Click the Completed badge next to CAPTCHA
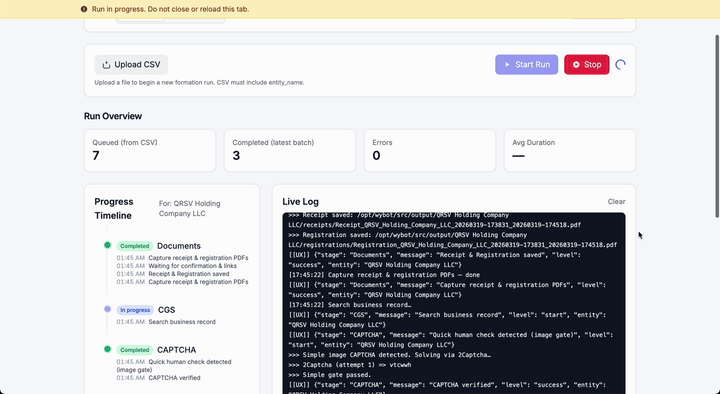Viewport: 720px width, 394px height. click(x=135, y=350)
